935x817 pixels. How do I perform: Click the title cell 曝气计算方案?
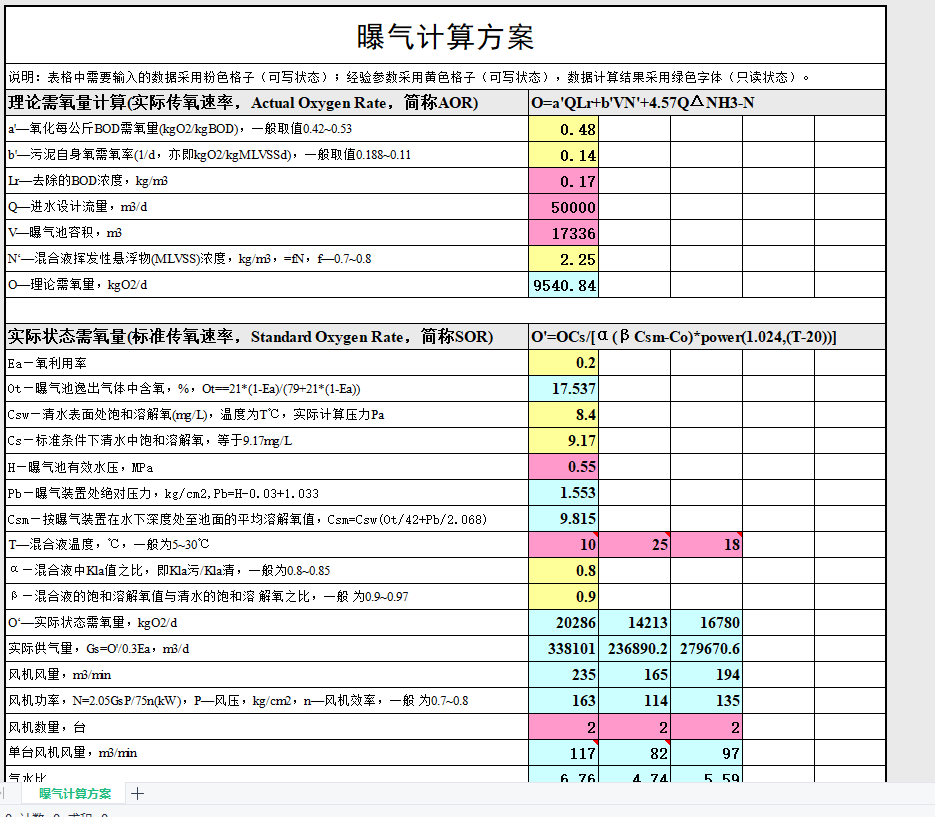445,36
